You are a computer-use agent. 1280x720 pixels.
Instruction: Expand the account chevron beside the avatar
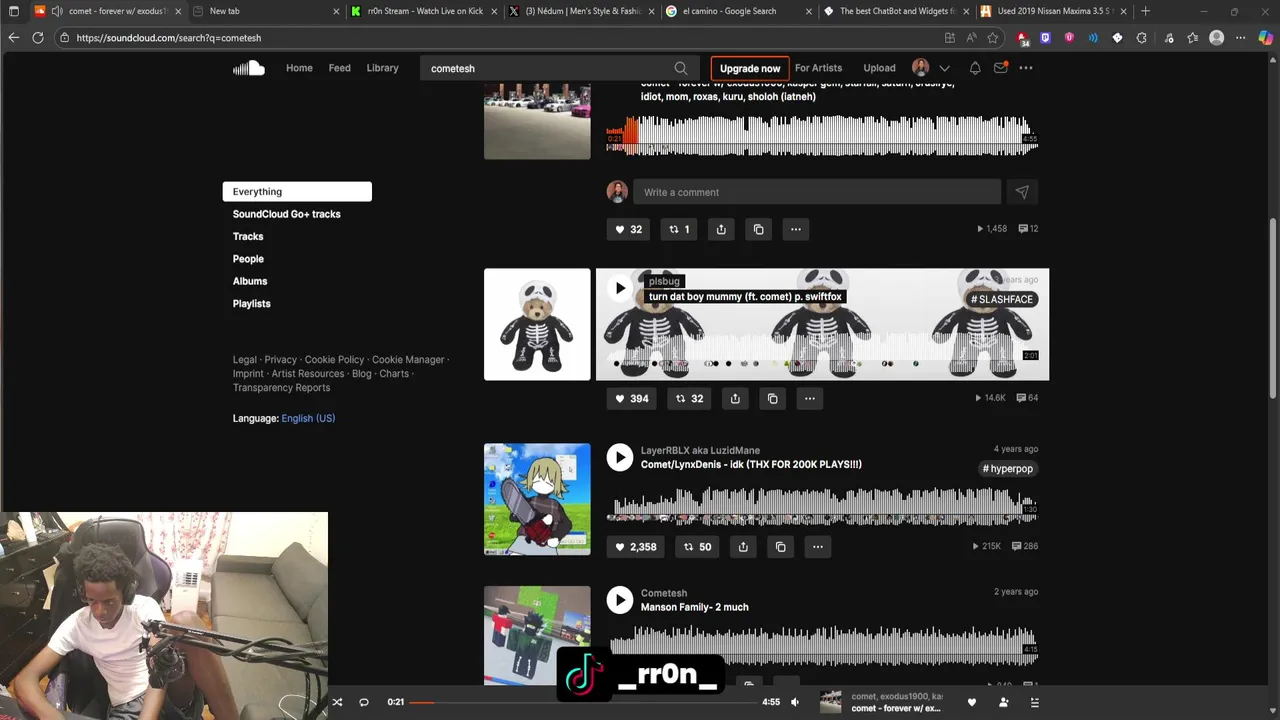pos(944,68)
